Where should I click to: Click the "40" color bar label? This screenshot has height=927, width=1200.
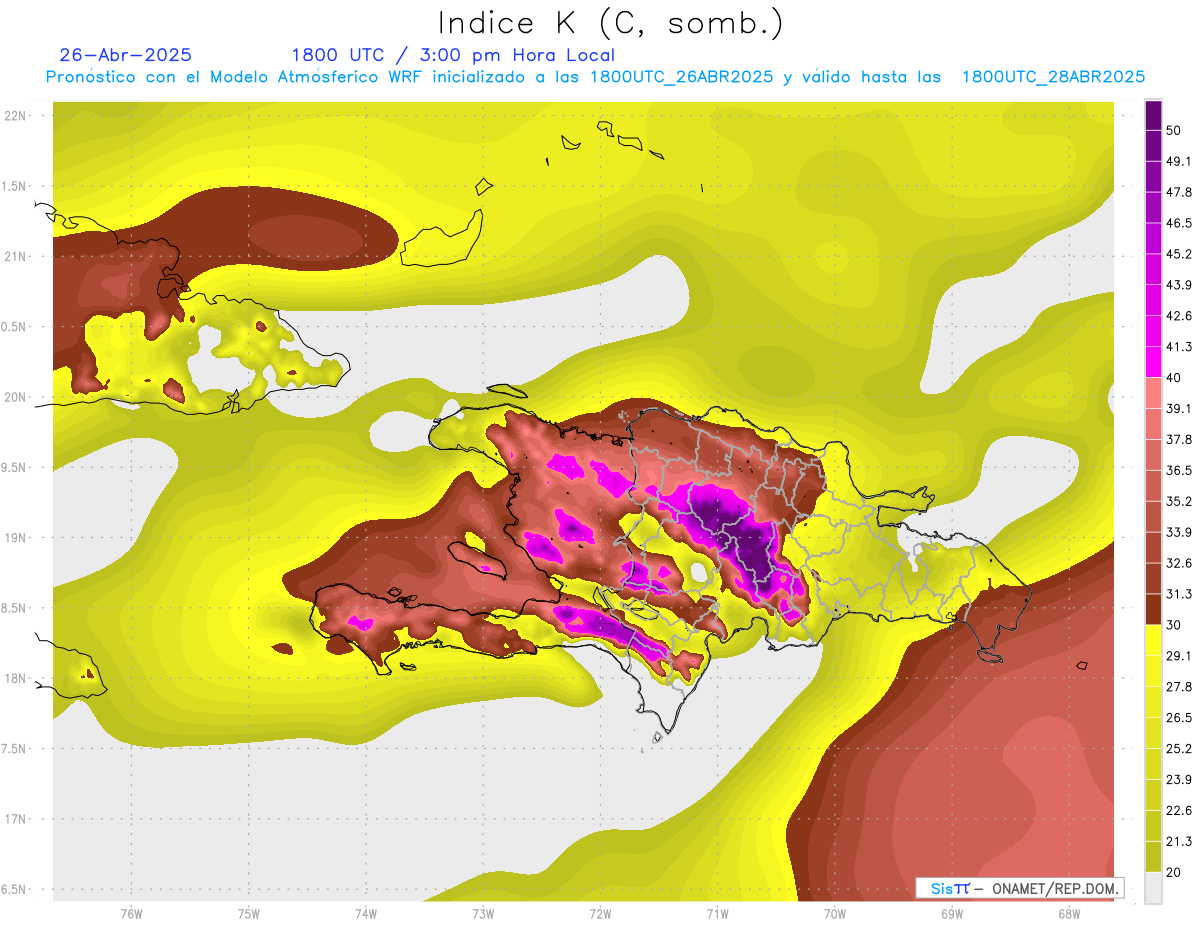(1174, 378)
